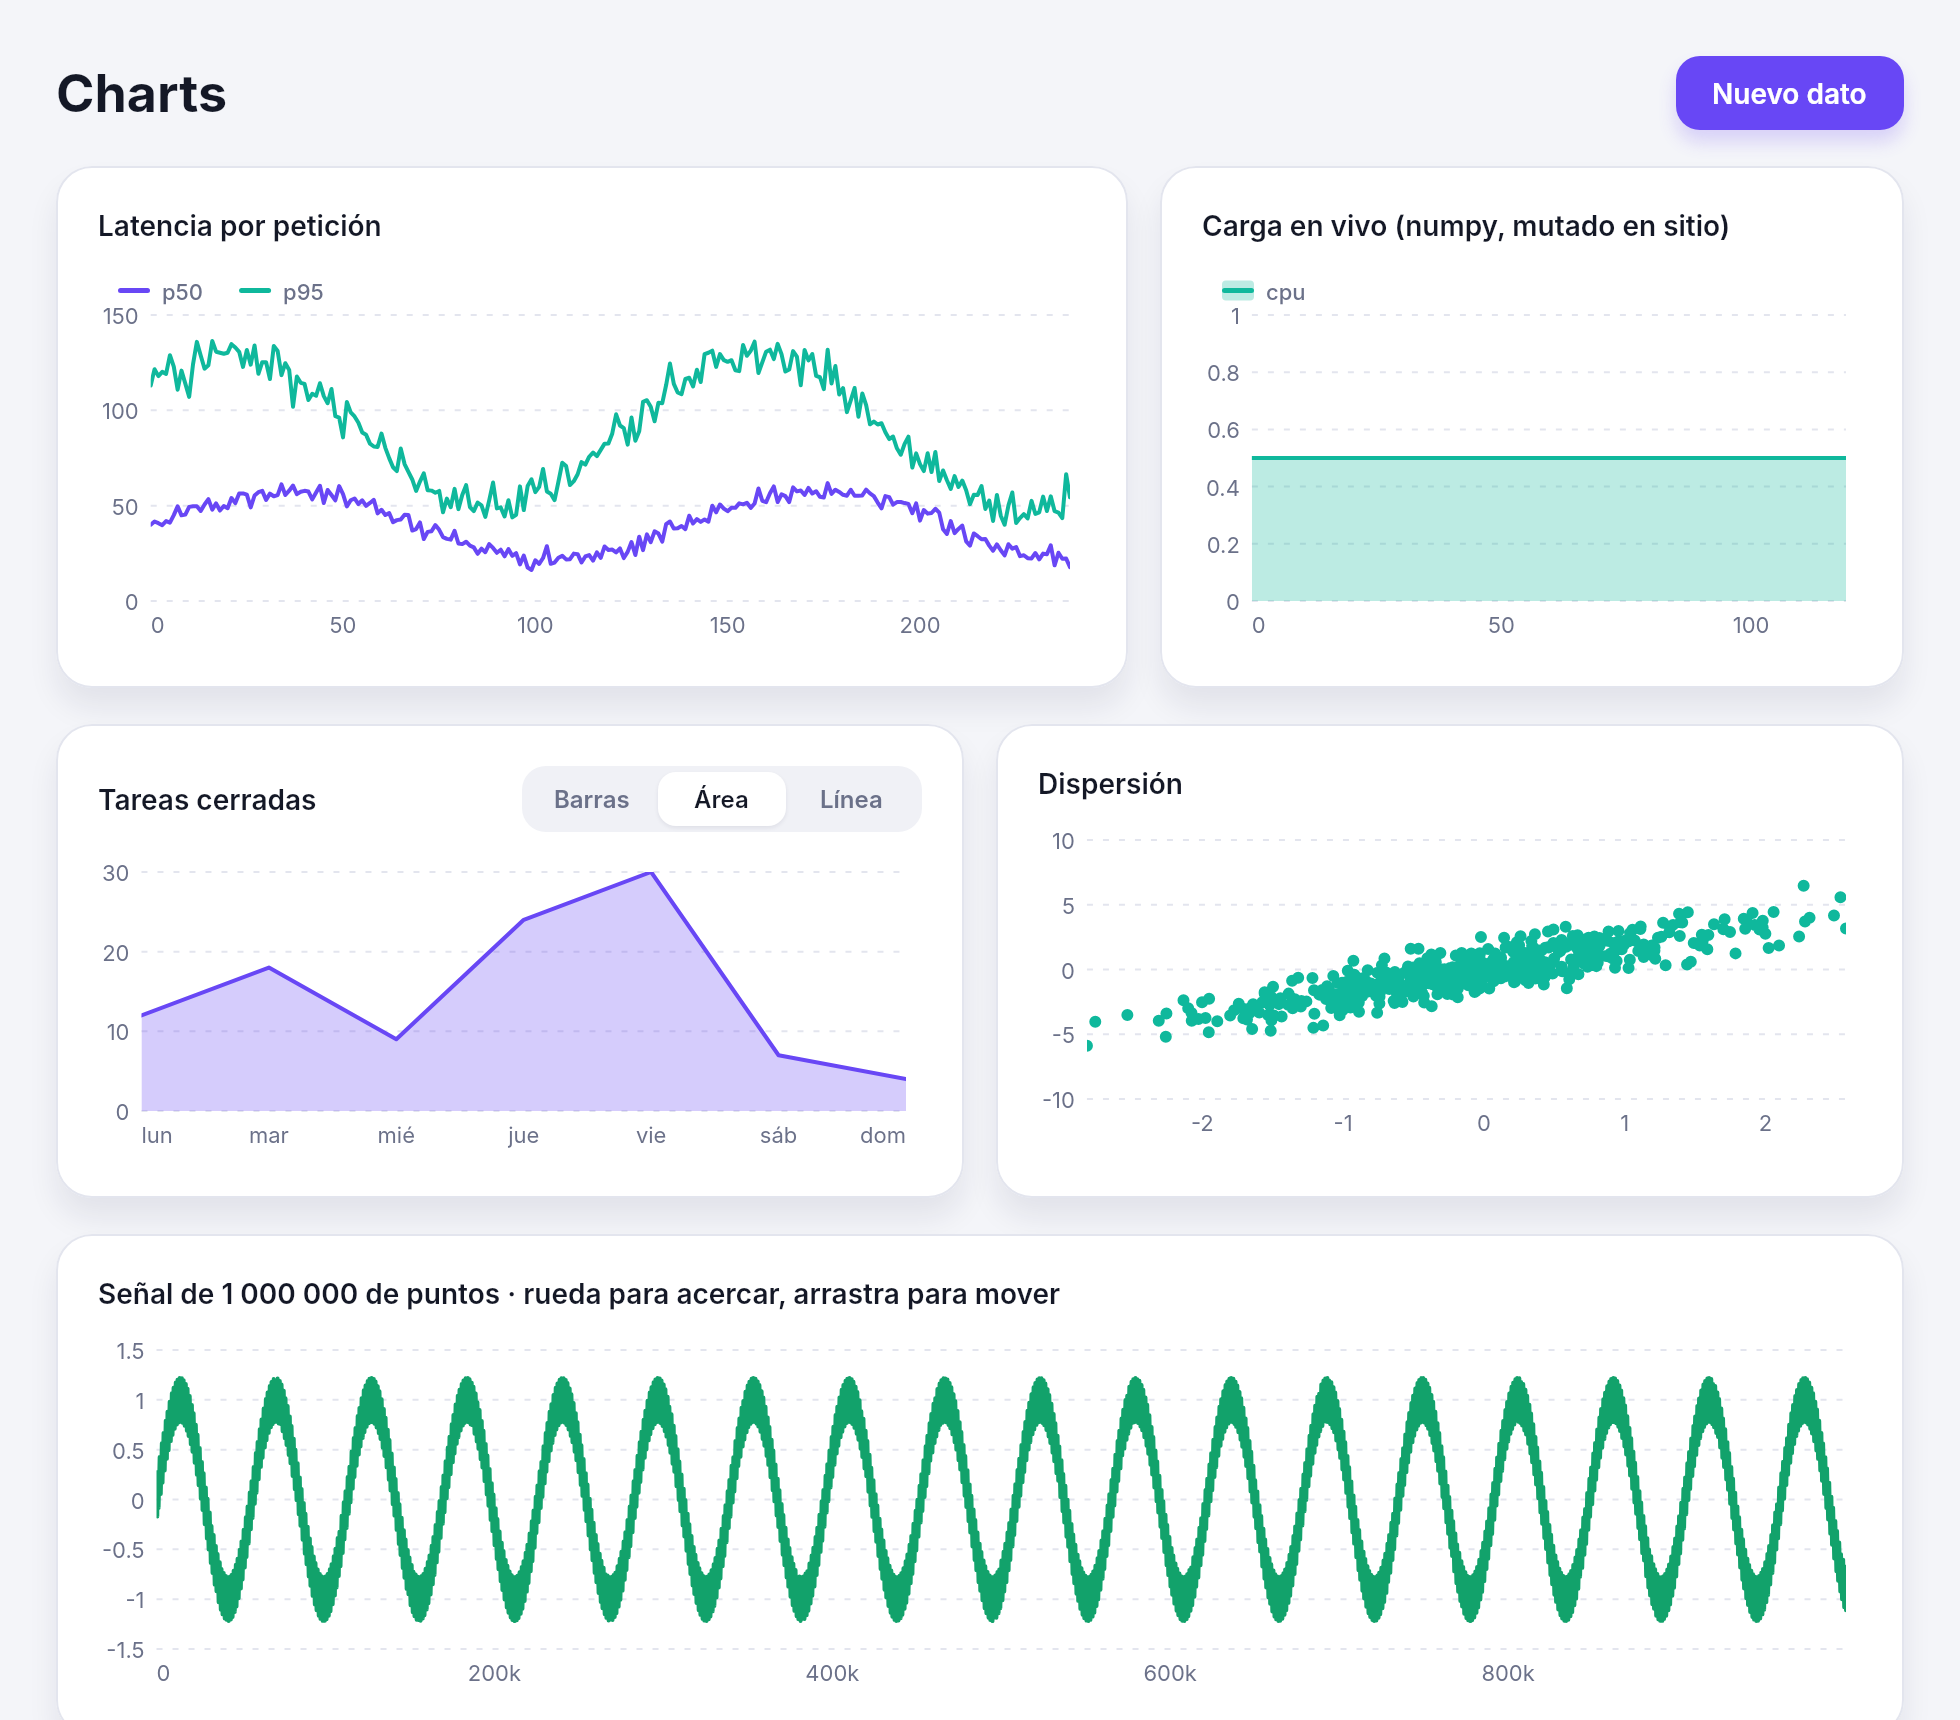The width and height of the screenshot is (1960, 1720).
Task: Click the '-1.5' label in signal chart
Action: coord(126,1650)
